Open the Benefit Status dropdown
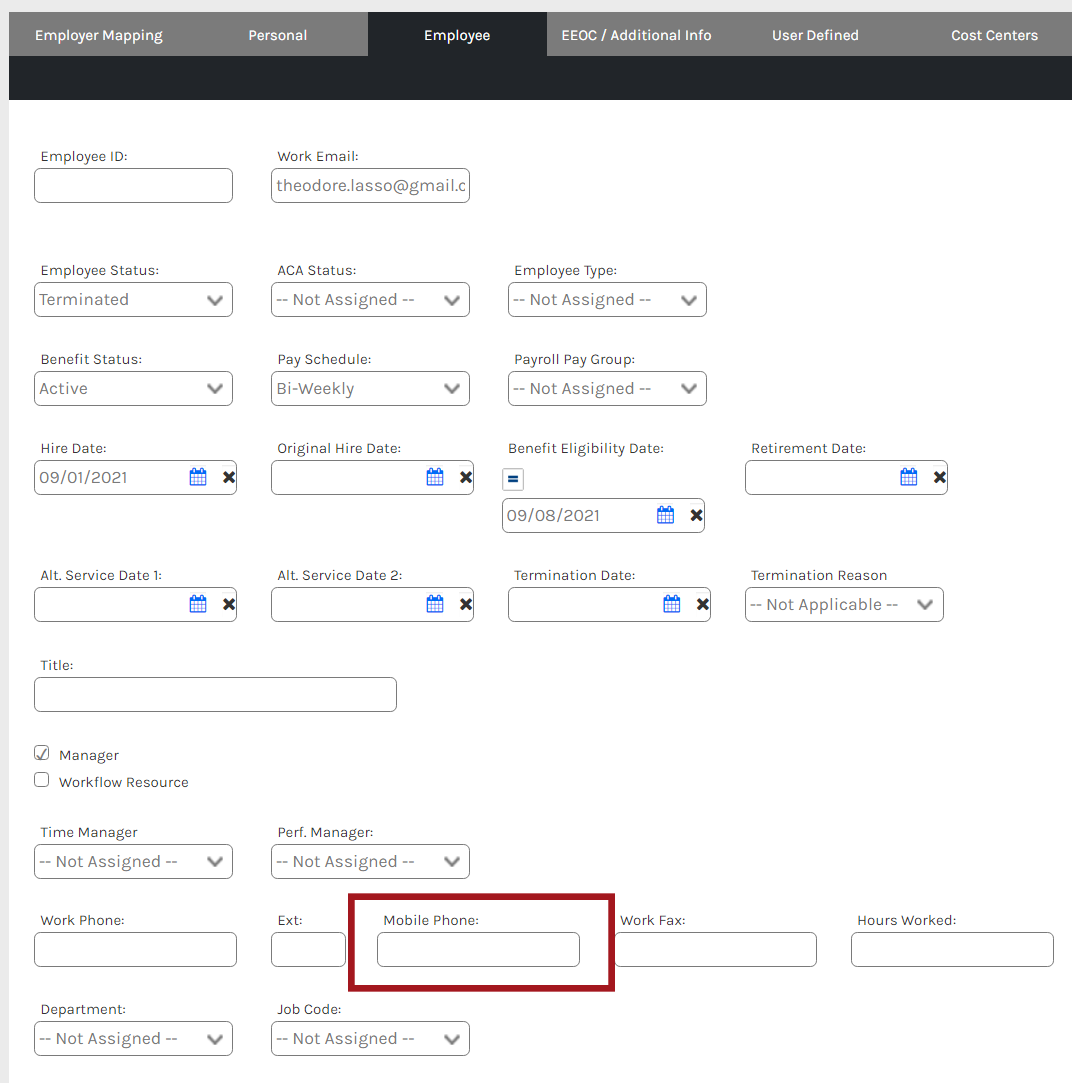This screenshot has width=1072, height=1083. pos(133,389)
